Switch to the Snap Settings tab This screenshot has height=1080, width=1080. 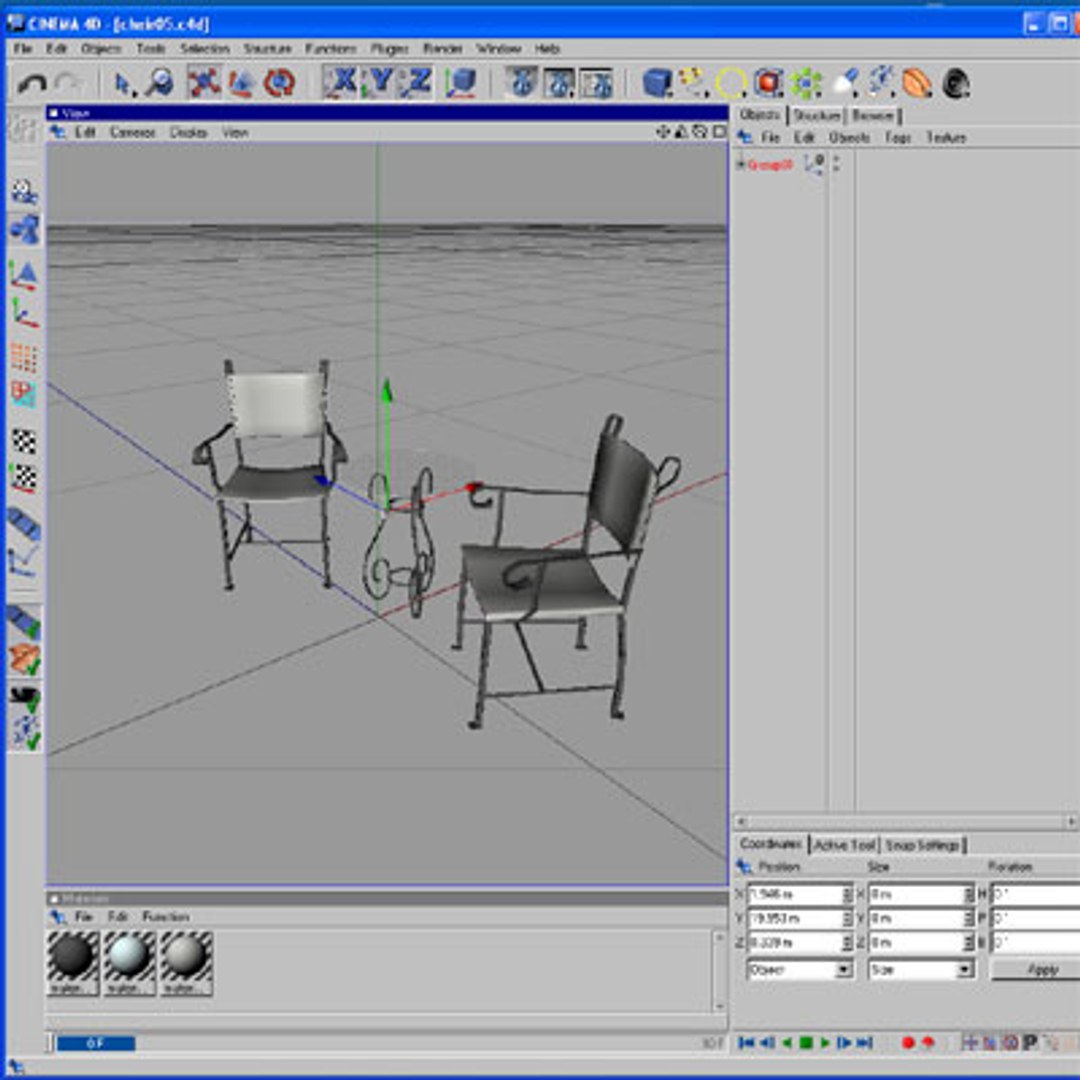coord(922,844)
